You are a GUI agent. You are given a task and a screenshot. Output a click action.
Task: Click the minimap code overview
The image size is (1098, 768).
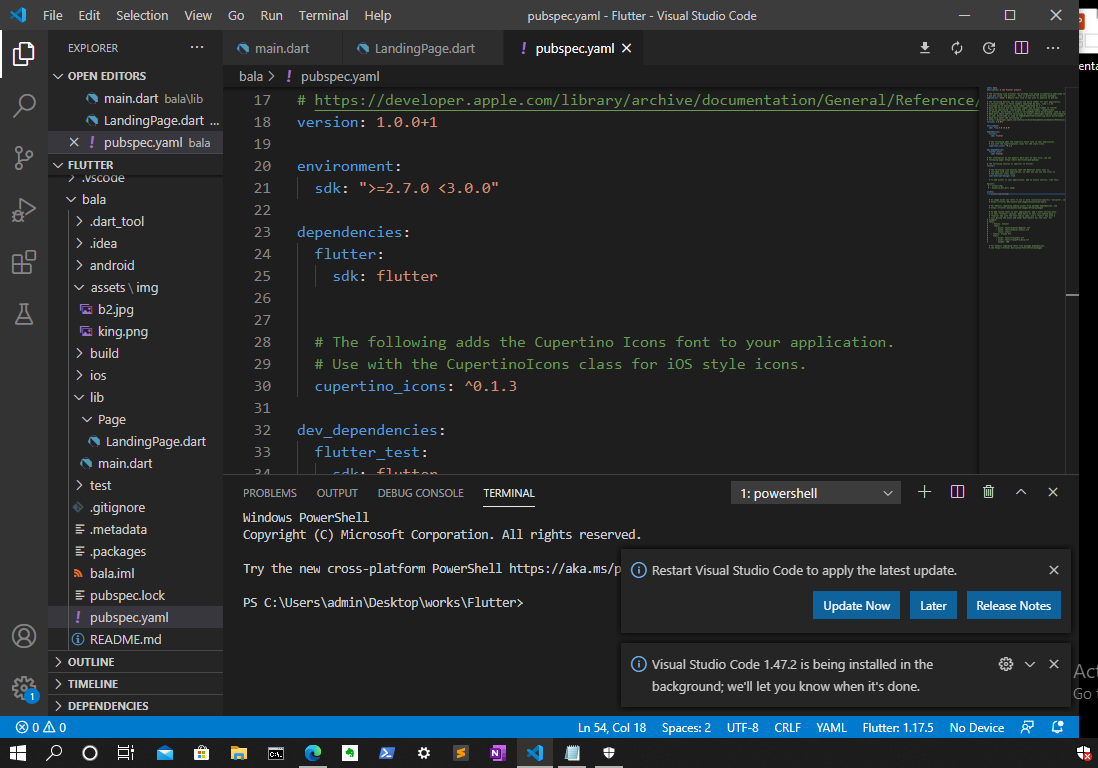[x=1024, y=168]
